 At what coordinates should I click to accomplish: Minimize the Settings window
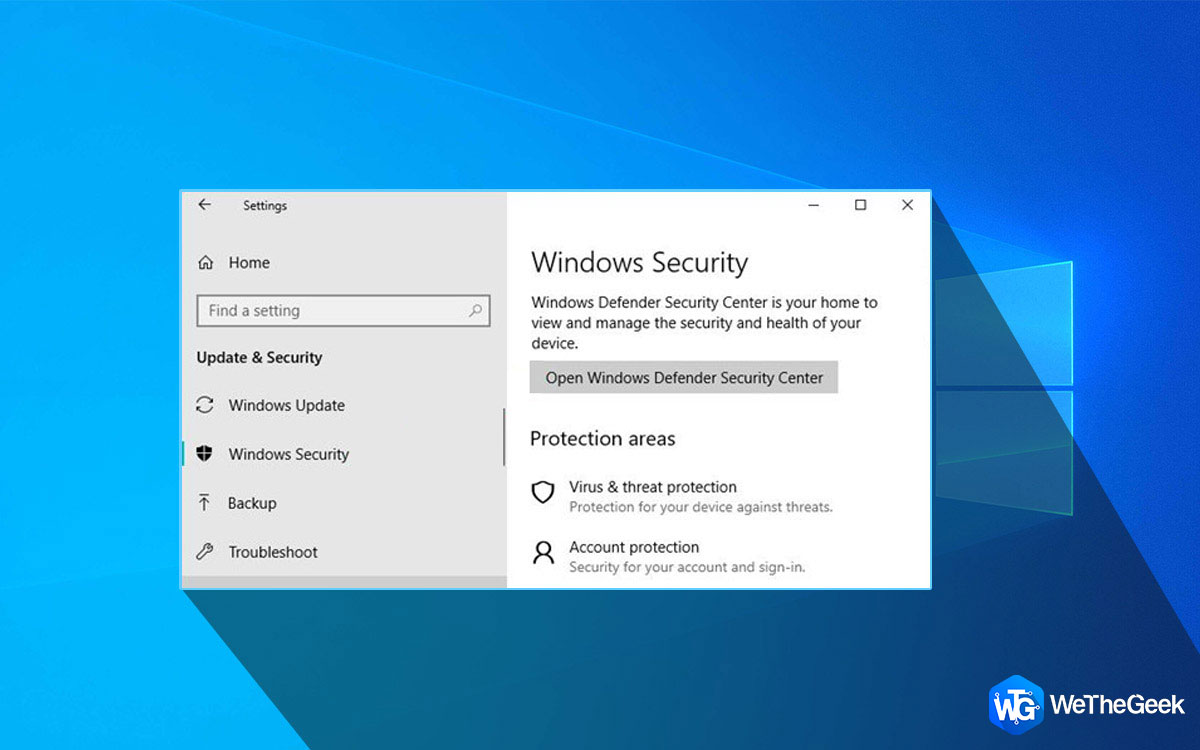tap(814, 205)
